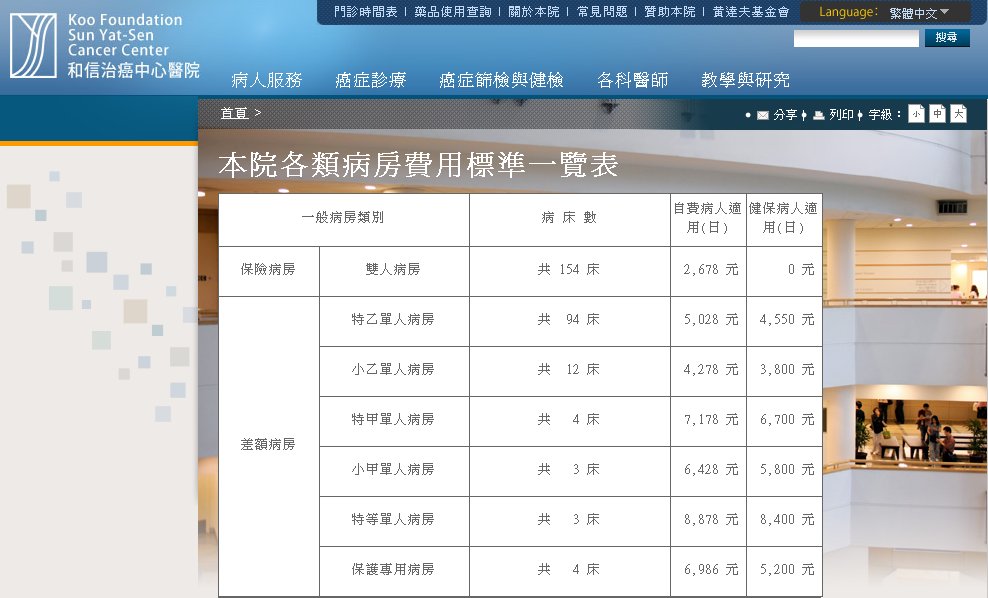The height and width of the screenshot is (598, 988).
Task: Click the page title 本院各類病房費用標準一覽表
Action: [x=418, y=165]
